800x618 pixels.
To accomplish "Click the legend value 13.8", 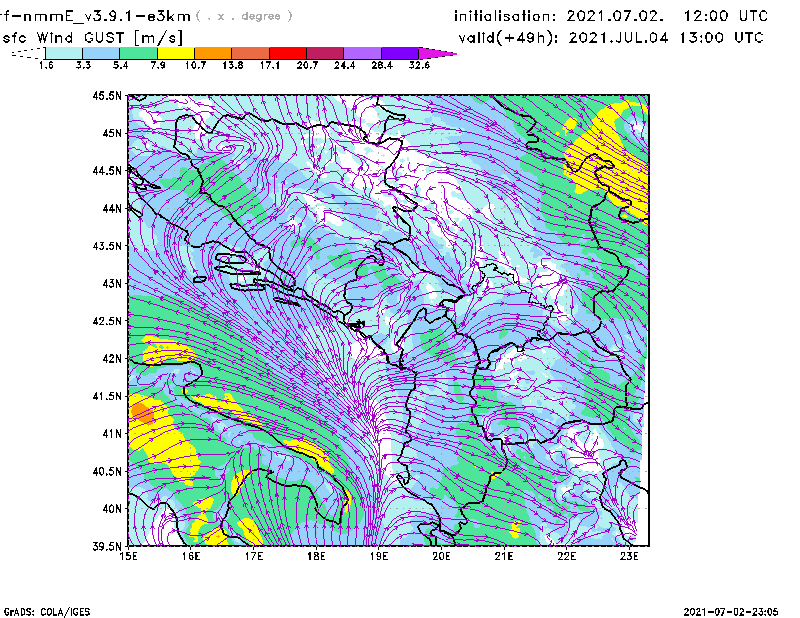I will point(233,65).
